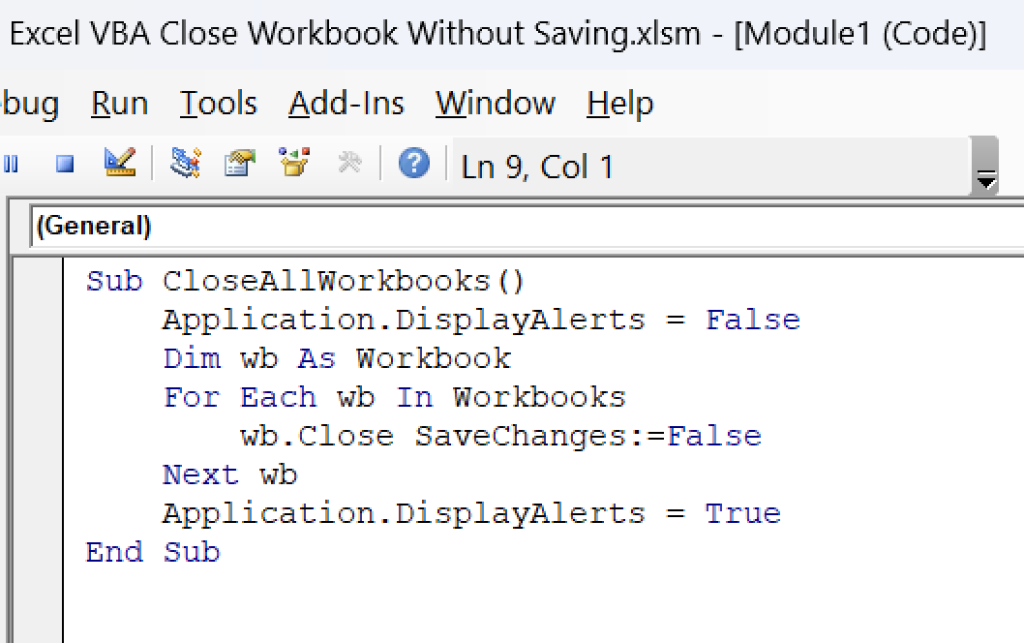Click the Toolbox icon

[x=349, y=162]
